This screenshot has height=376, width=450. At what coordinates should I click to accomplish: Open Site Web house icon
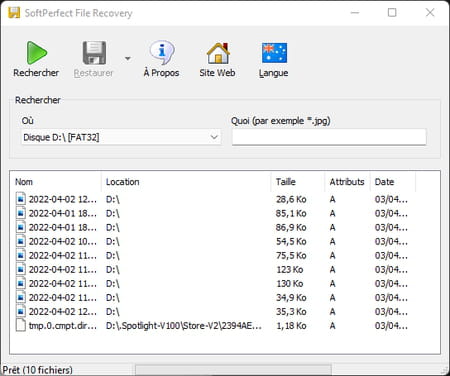[218, 53]
